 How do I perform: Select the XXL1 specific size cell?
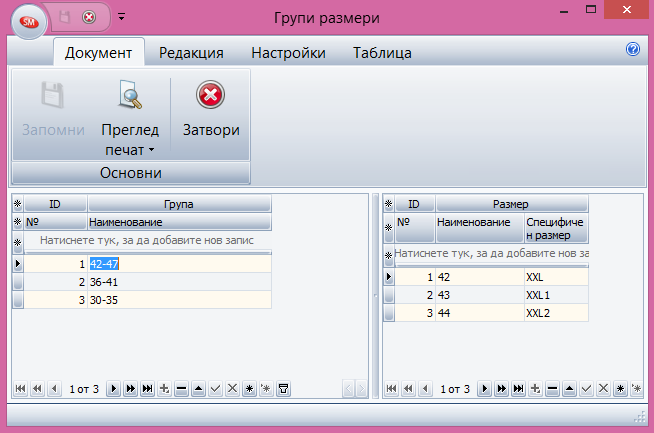[x=556, y=295]
